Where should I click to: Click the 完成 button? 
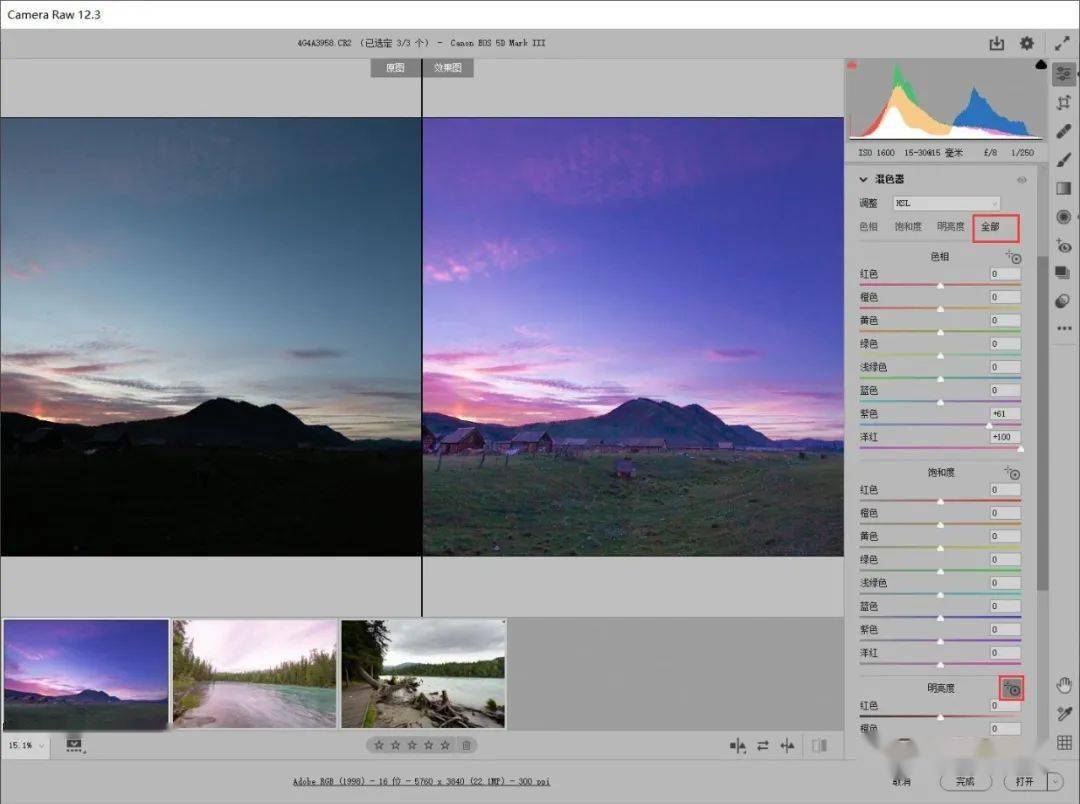click(965, 781)
